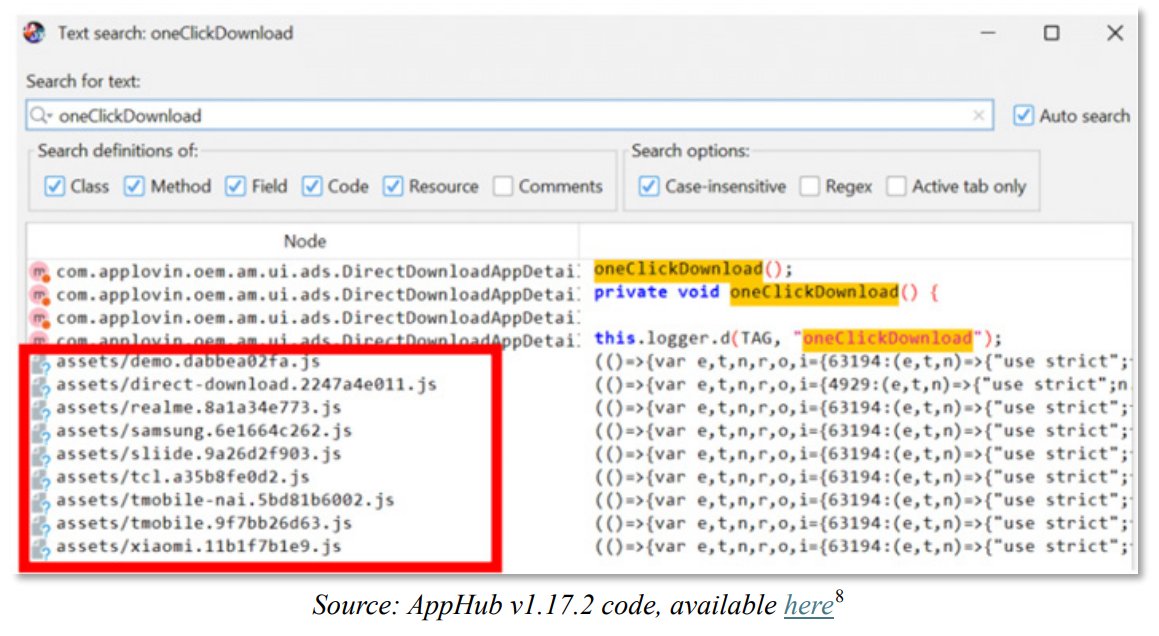Select the assets/realme.8a1a34e773.js result
1159x636 pixels.
point(199,407)
